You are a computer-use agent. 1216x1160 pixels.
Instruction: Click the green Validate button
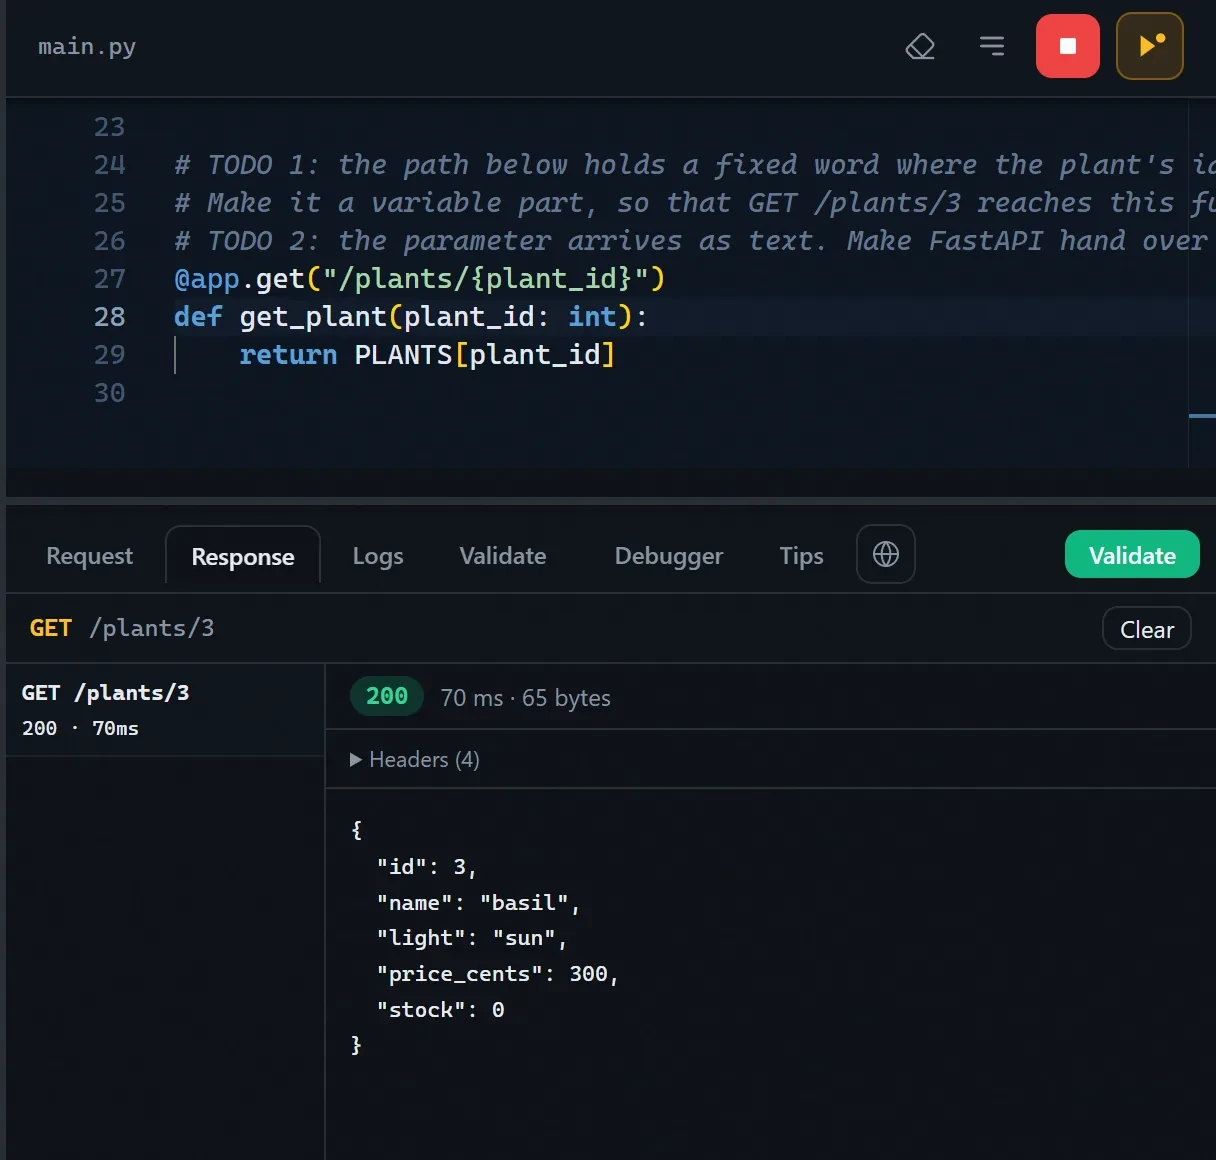click(1132, 555)
